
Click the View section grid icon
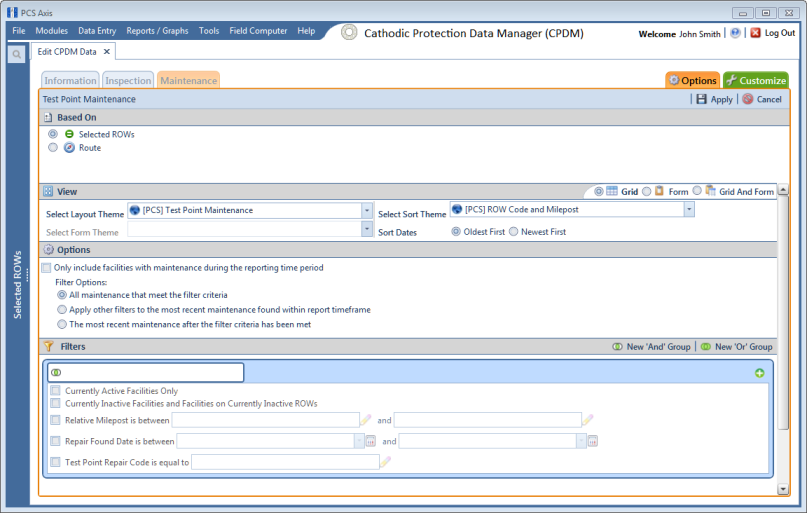pyautogui.click(x=48, y=191)
